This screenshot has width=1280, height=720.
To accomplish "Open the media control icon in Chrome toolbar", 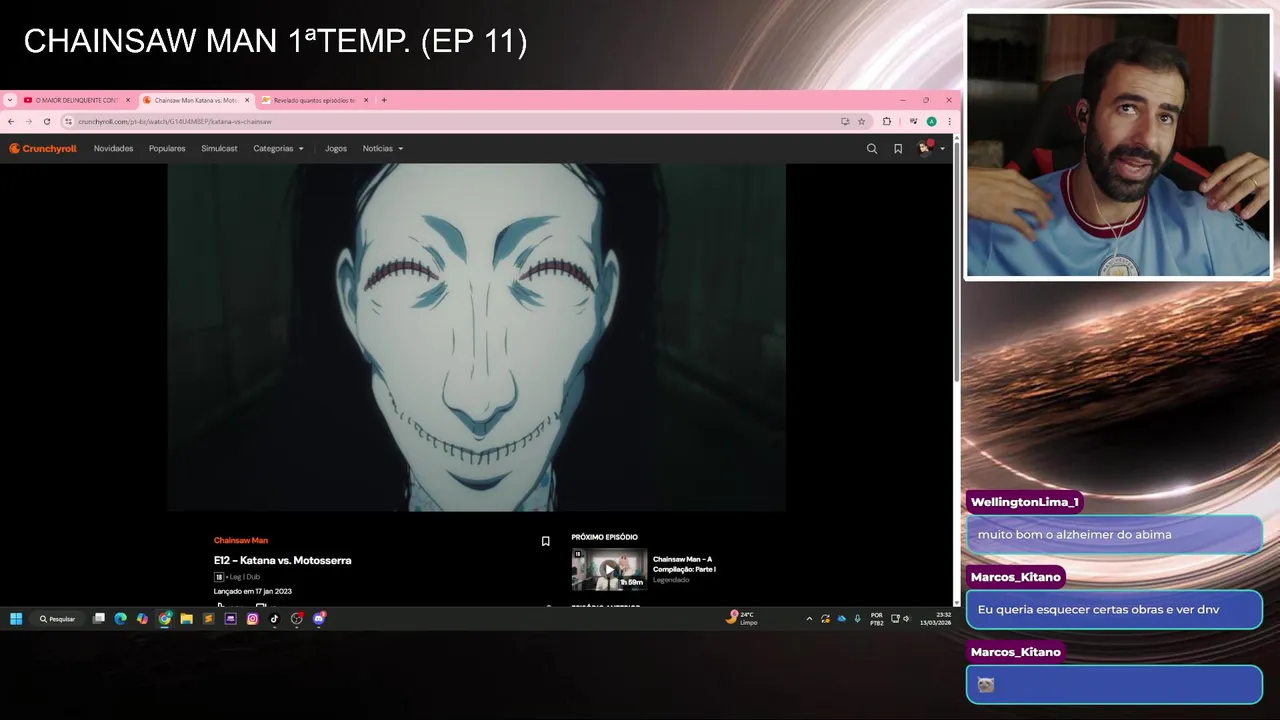I will tap(913, 121).
